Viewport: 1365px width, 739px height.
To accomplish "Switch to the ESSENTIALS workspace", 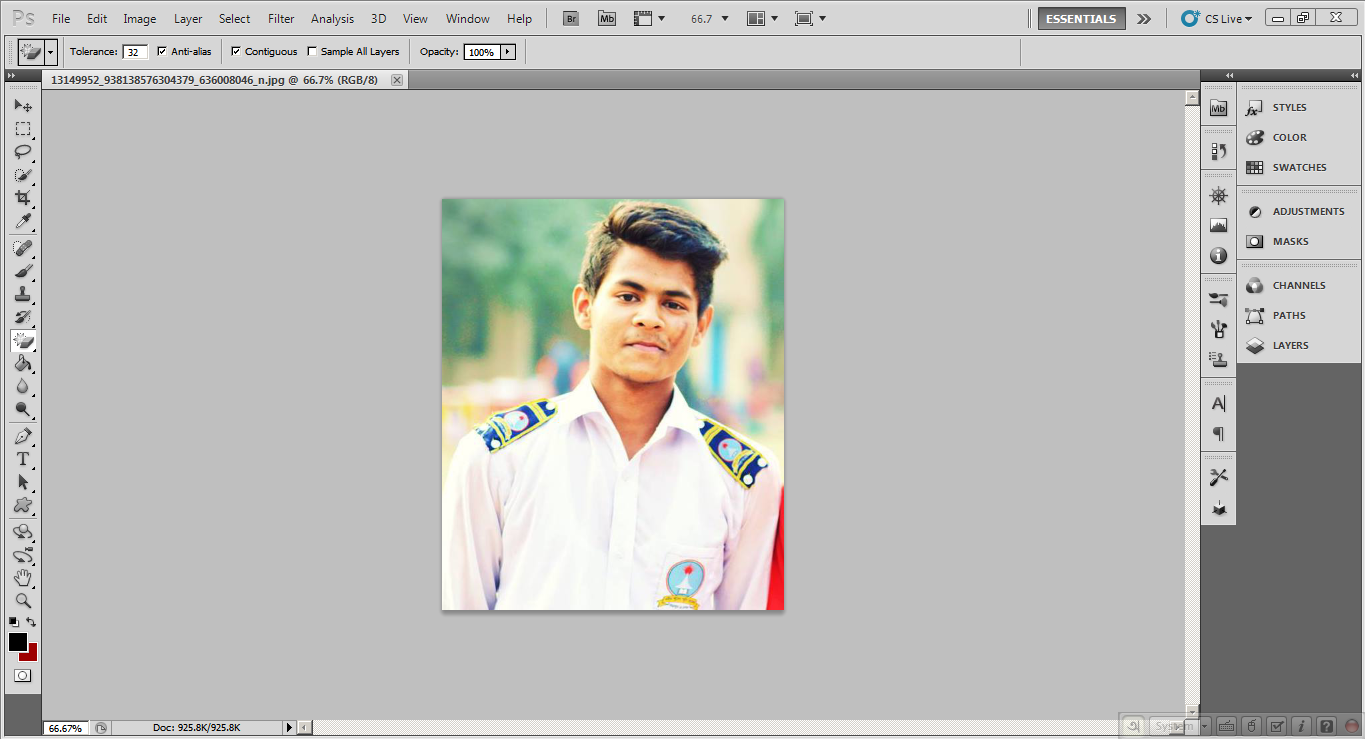I will [1081, 18].
